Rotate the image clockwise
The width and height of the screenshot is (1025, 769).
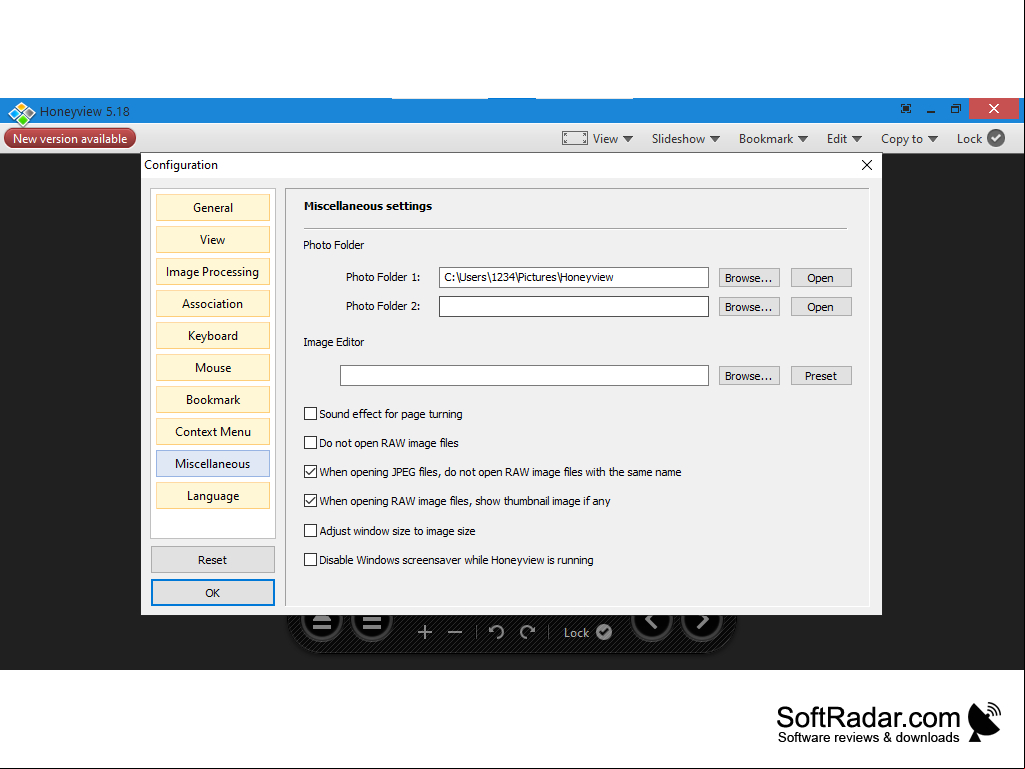[x=528, y=632]
